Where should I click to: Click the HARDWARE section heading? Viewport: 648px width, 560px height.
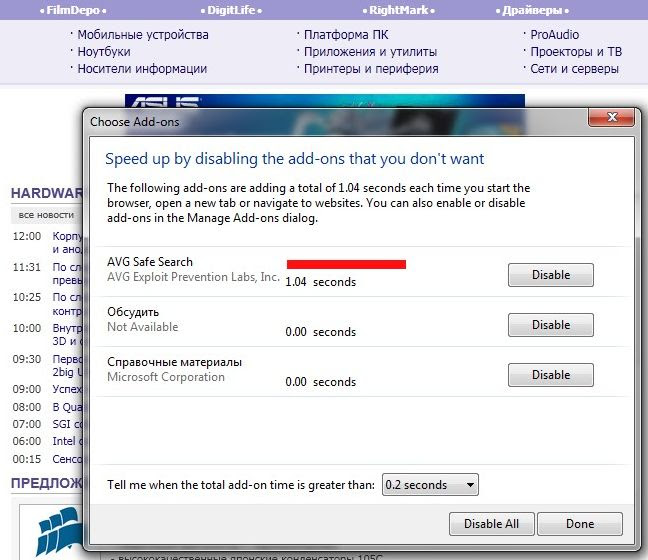[x=47, y=193]
